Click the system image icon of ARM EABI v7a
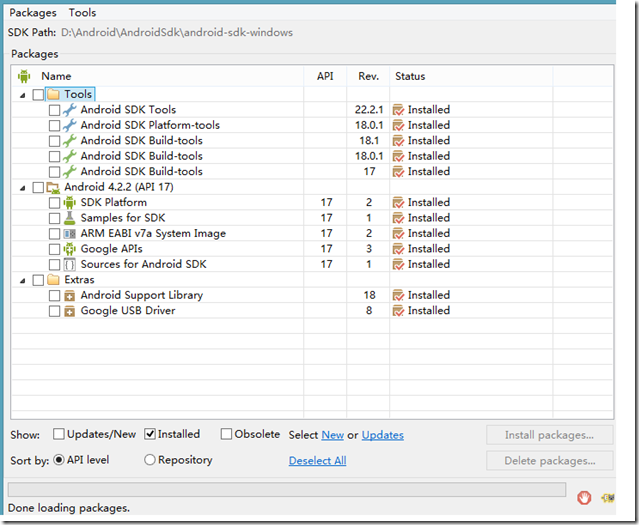This screenshot has width=639, height=525. 70,234
